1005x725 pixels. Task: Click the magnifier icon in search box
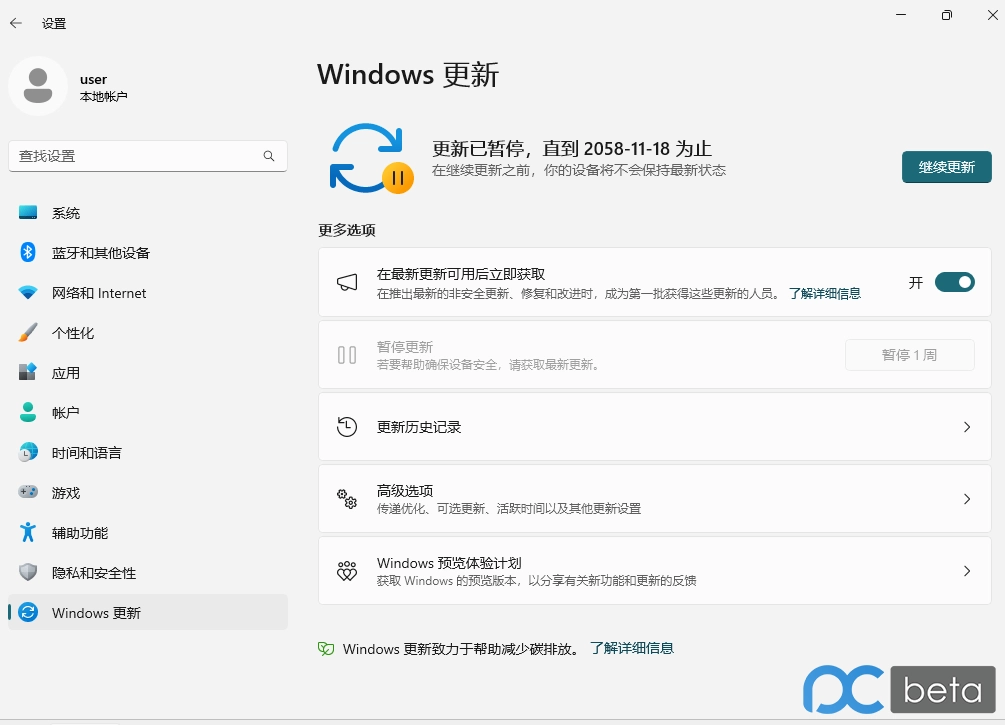click(x=268, y=156)
